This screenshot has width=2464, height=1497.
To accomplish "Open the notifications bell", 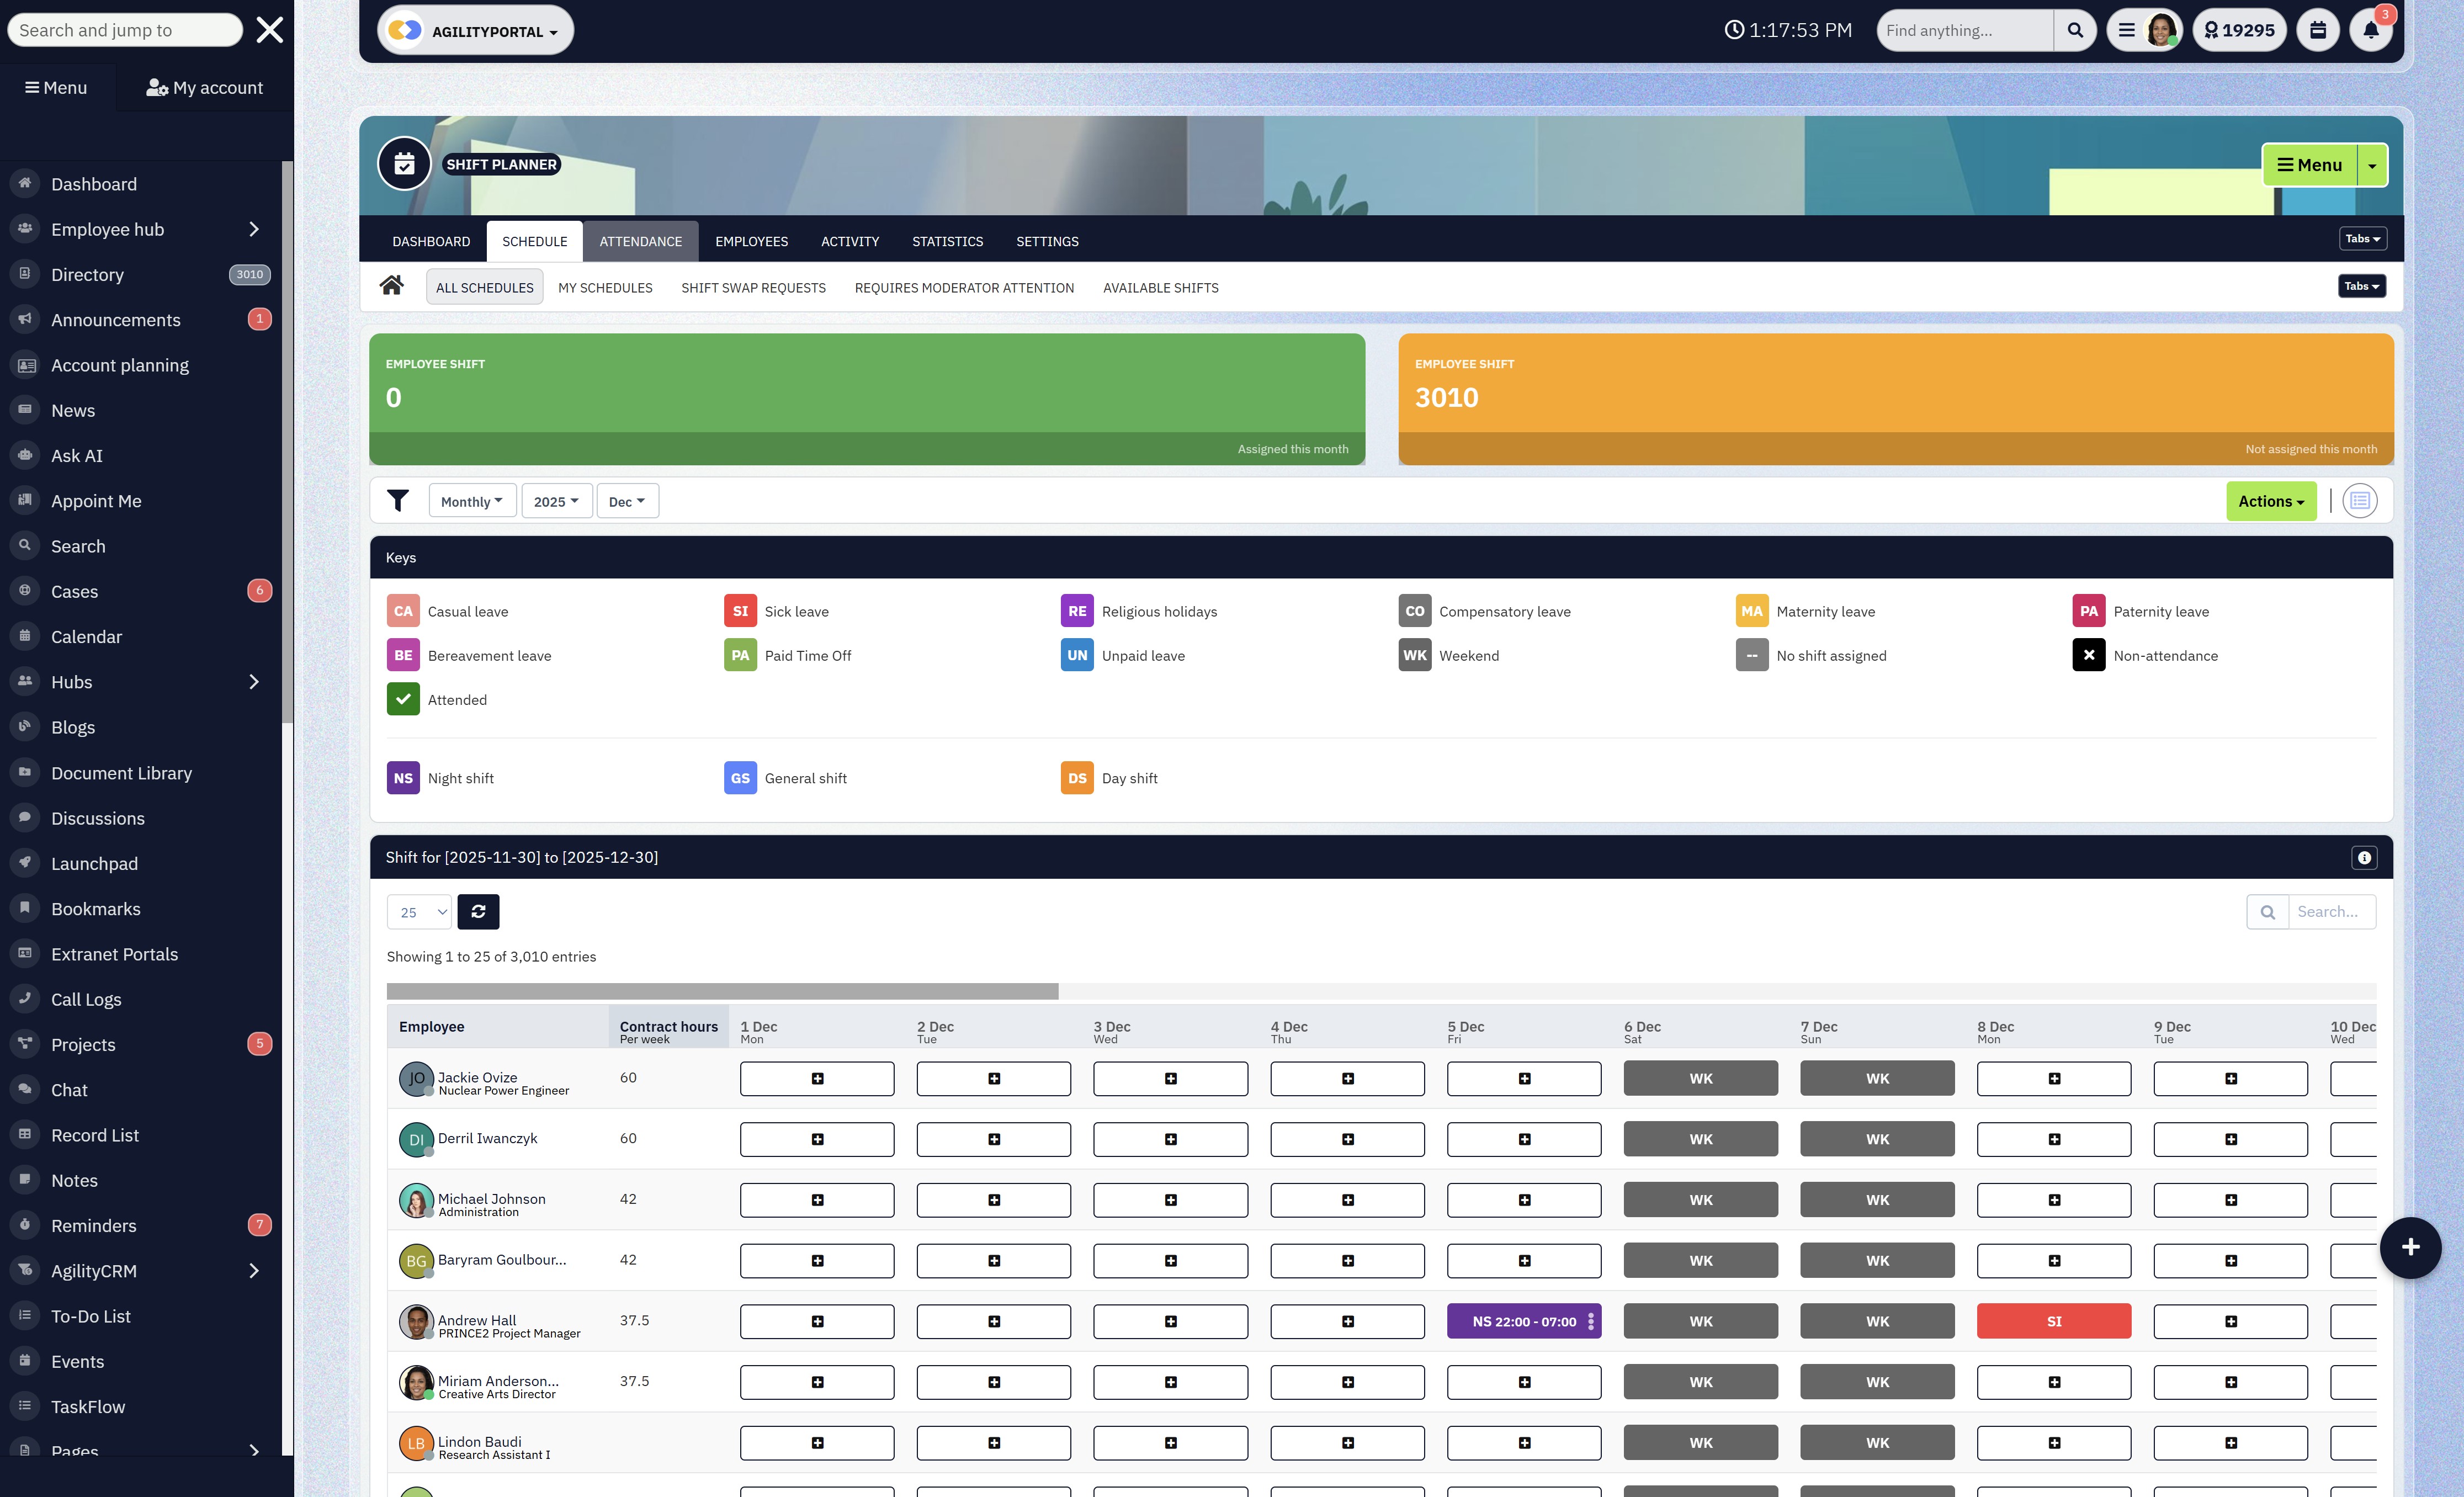I will [x=2371, y=30].
